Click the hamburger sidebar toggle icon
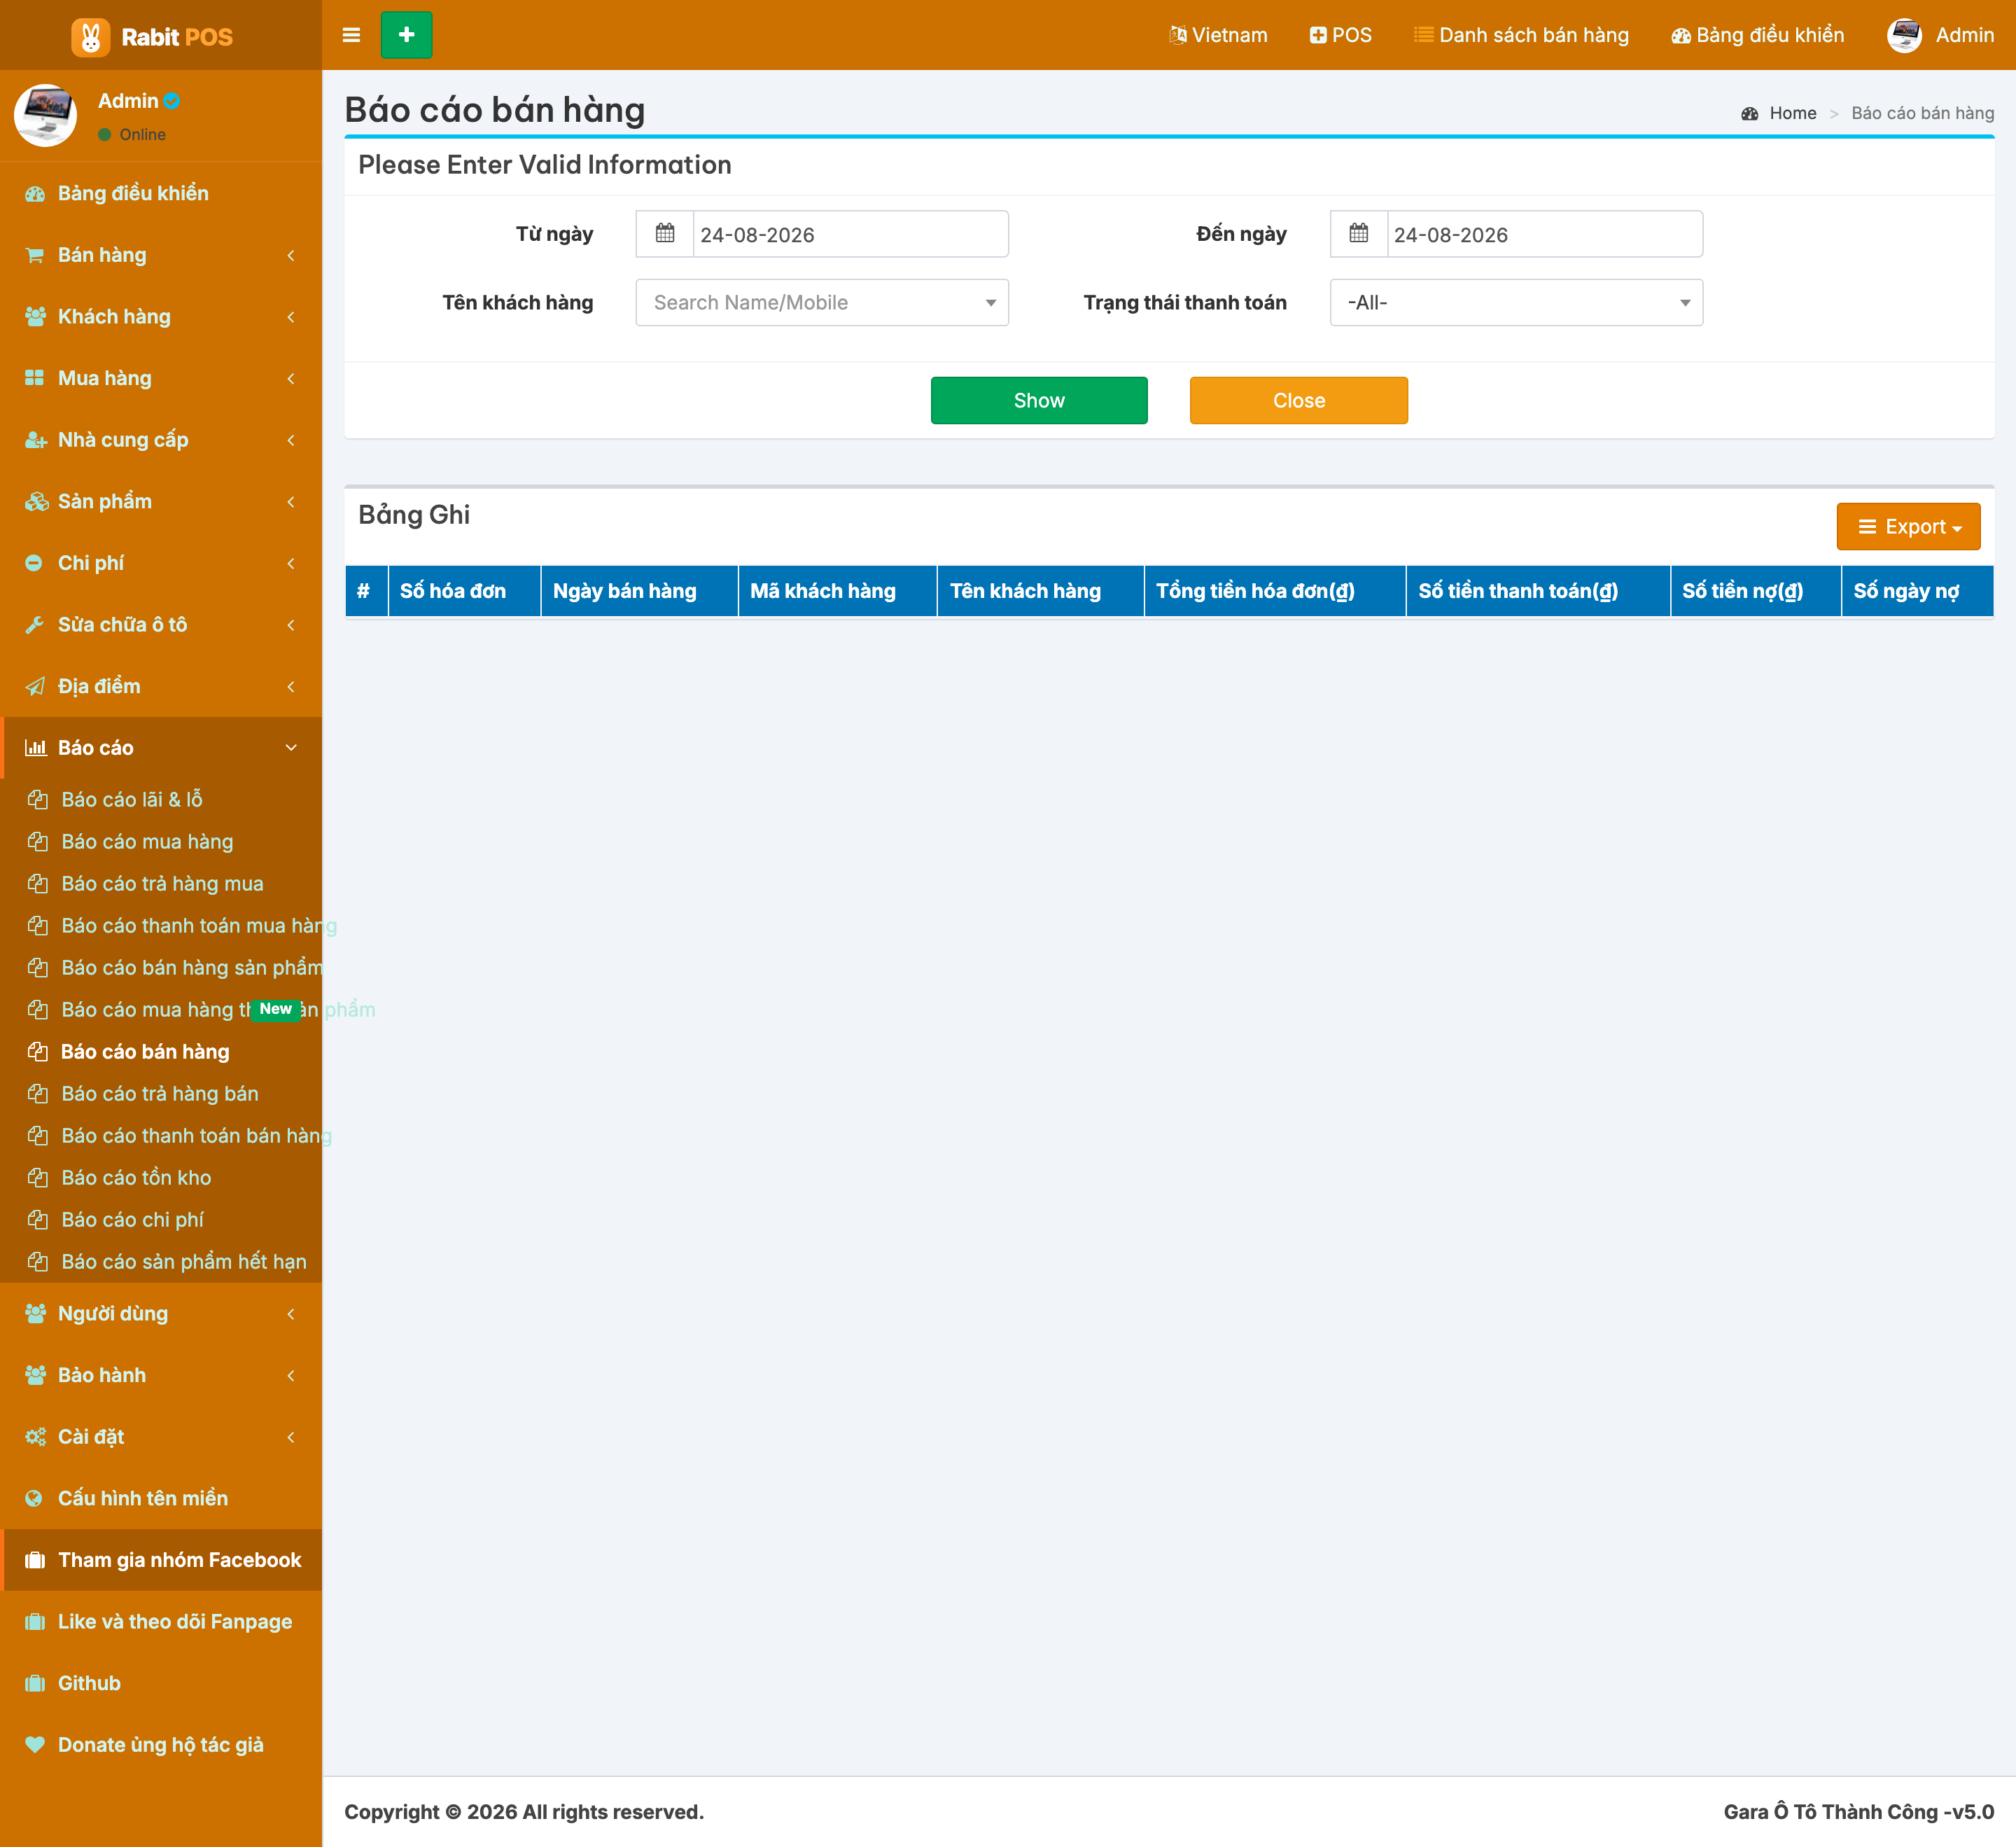Screen dimensions: 2016x1847 click(x=351, y=35)
